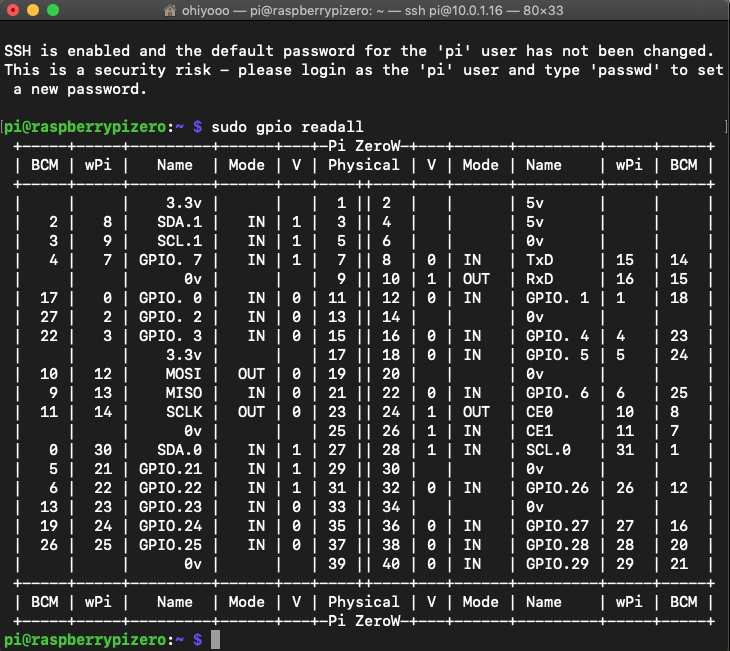Click the 'SCL.1' name cell
The height and width of the screenshot is (651, 730).
180,241
